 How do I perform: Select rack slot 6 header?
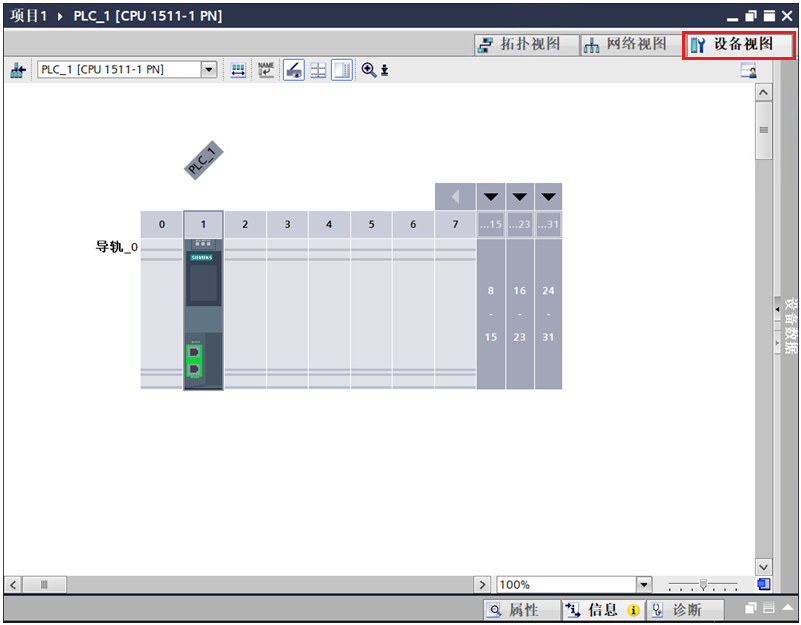coord(413,224)
